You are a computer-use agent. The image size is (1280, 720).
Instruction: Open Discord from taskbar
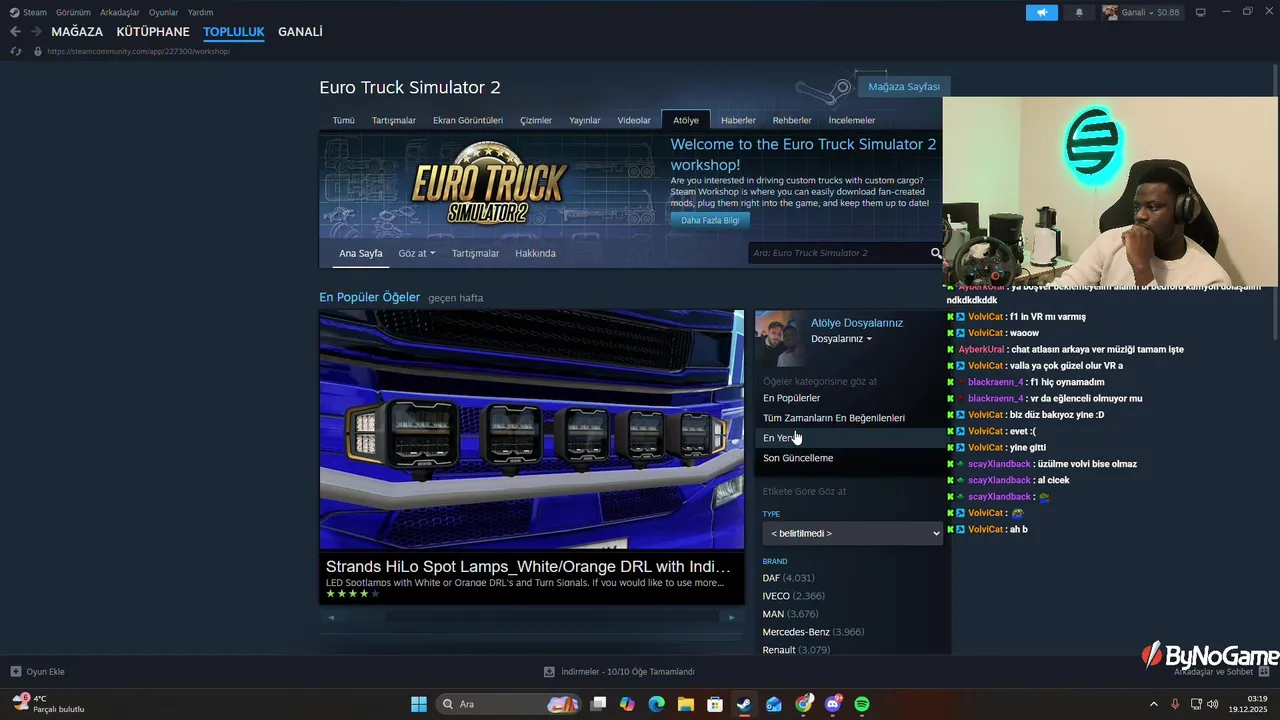833,704
